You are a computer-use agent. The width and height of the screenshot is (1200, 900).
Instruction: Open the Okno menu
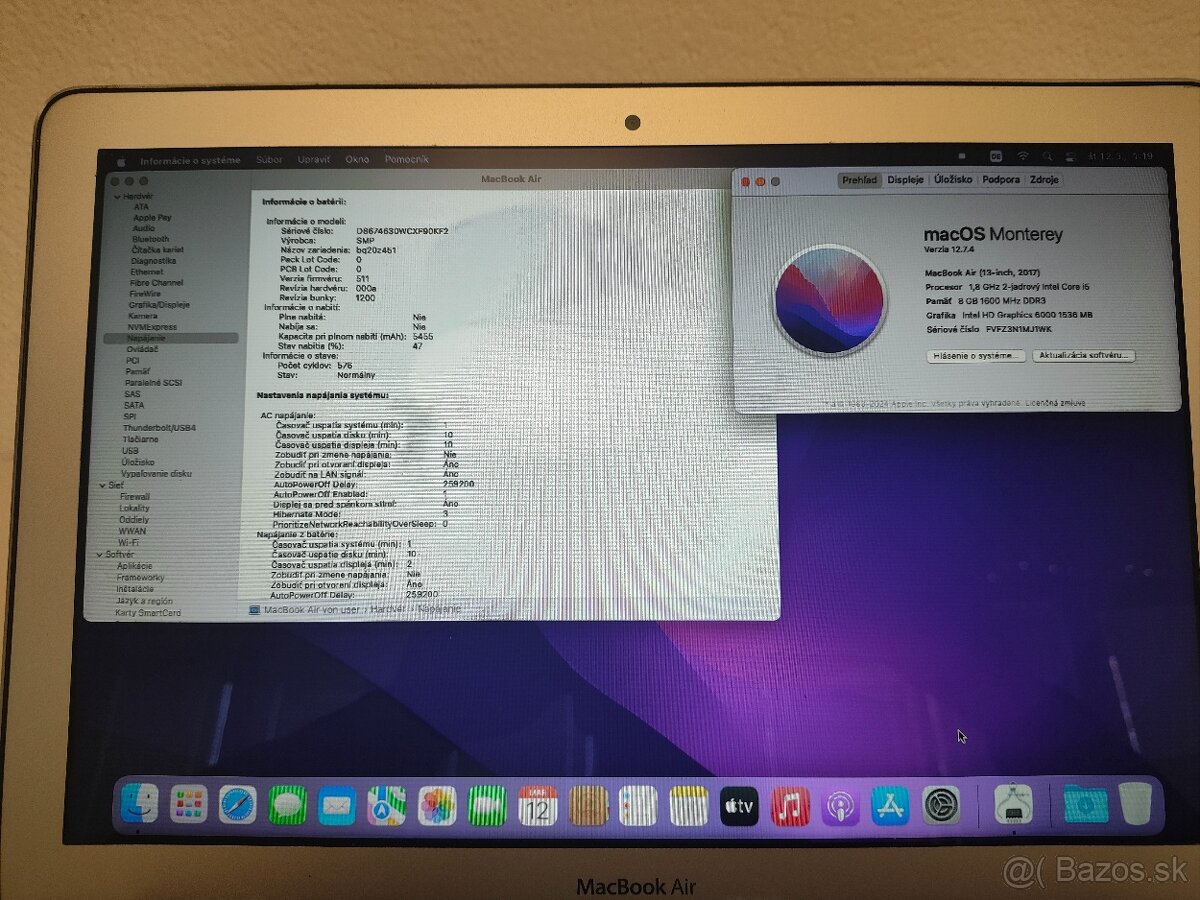(357, 159)
